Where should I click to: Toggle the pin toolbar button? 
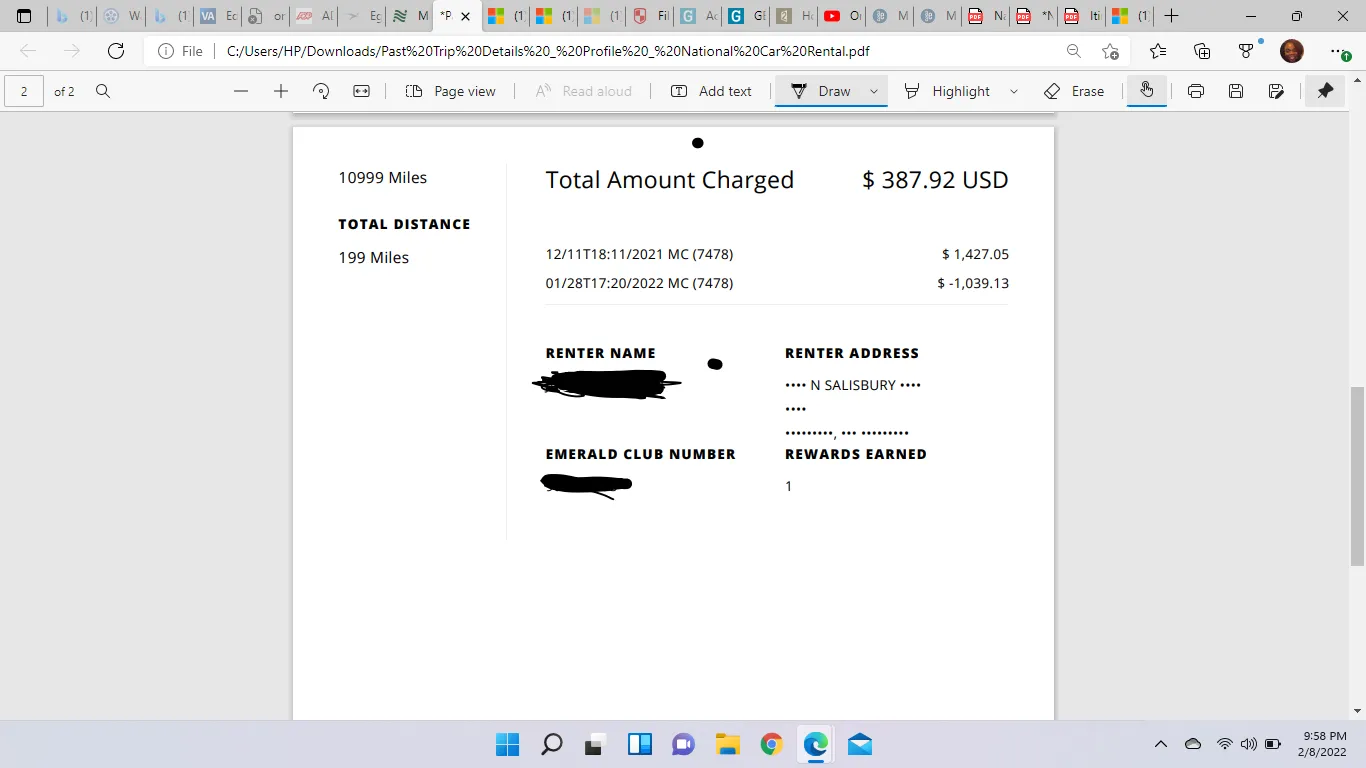click(x=1325, y=91)
